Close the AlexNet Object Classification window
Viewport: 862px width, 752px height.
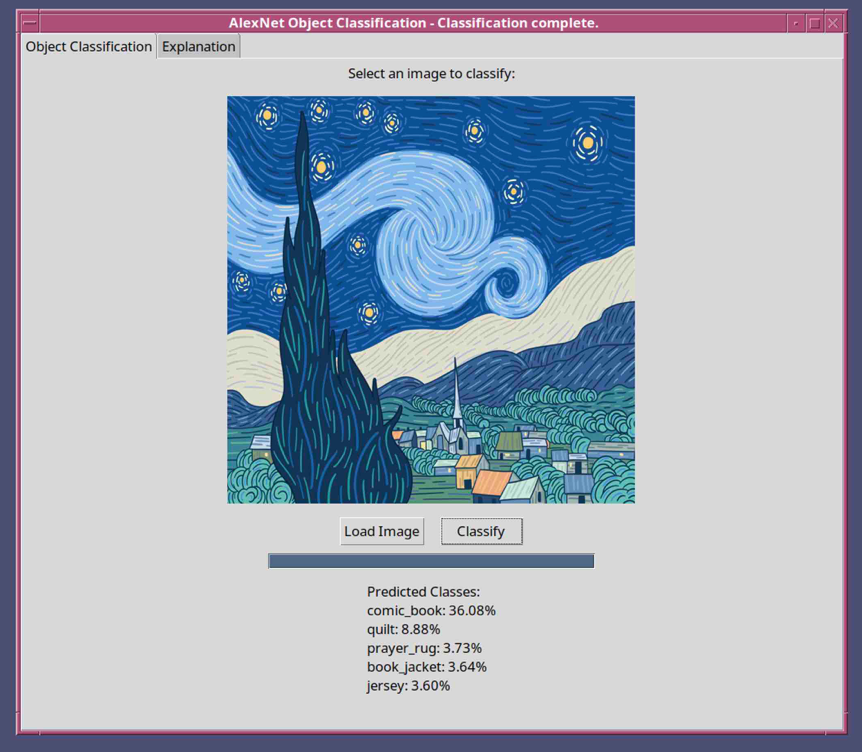[x=832, y=23]
